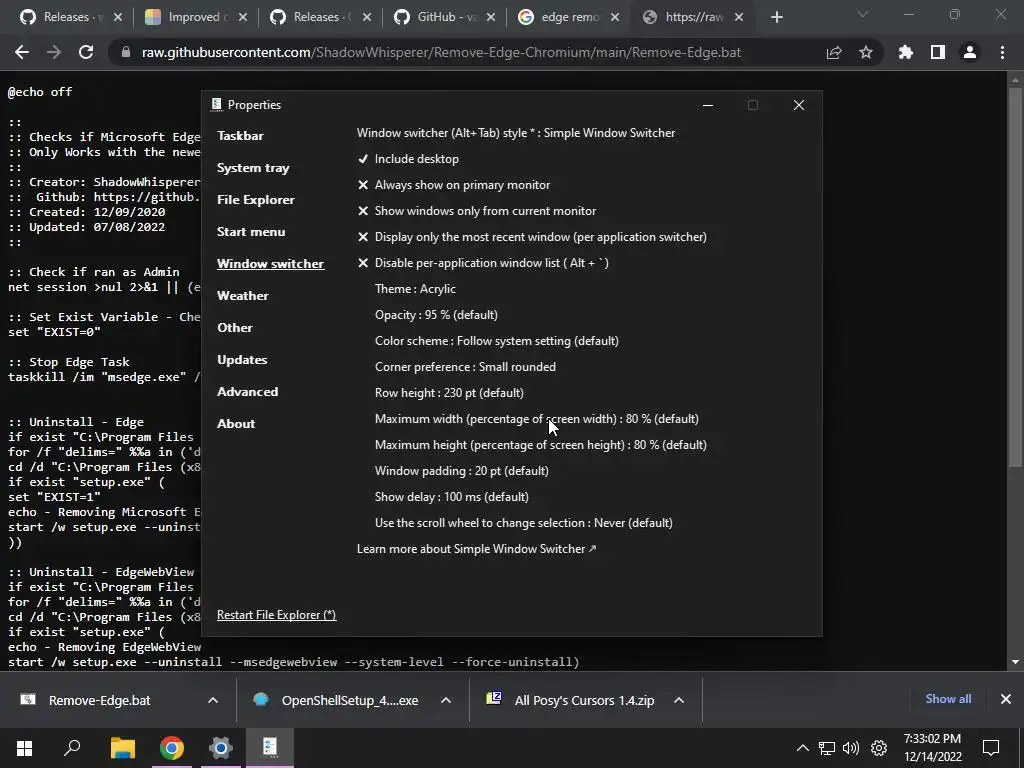Screen dimensions: 1024x768
Task: Open the Chrome extensions puzzle icon
Action: [906, 52]
